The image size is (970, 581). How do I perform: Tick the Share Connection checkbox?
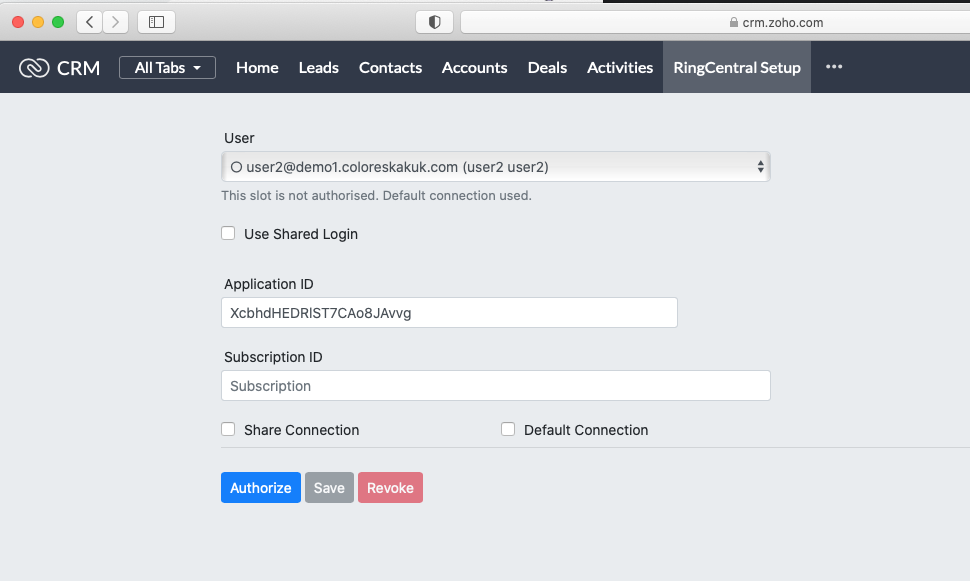(229, 429)
